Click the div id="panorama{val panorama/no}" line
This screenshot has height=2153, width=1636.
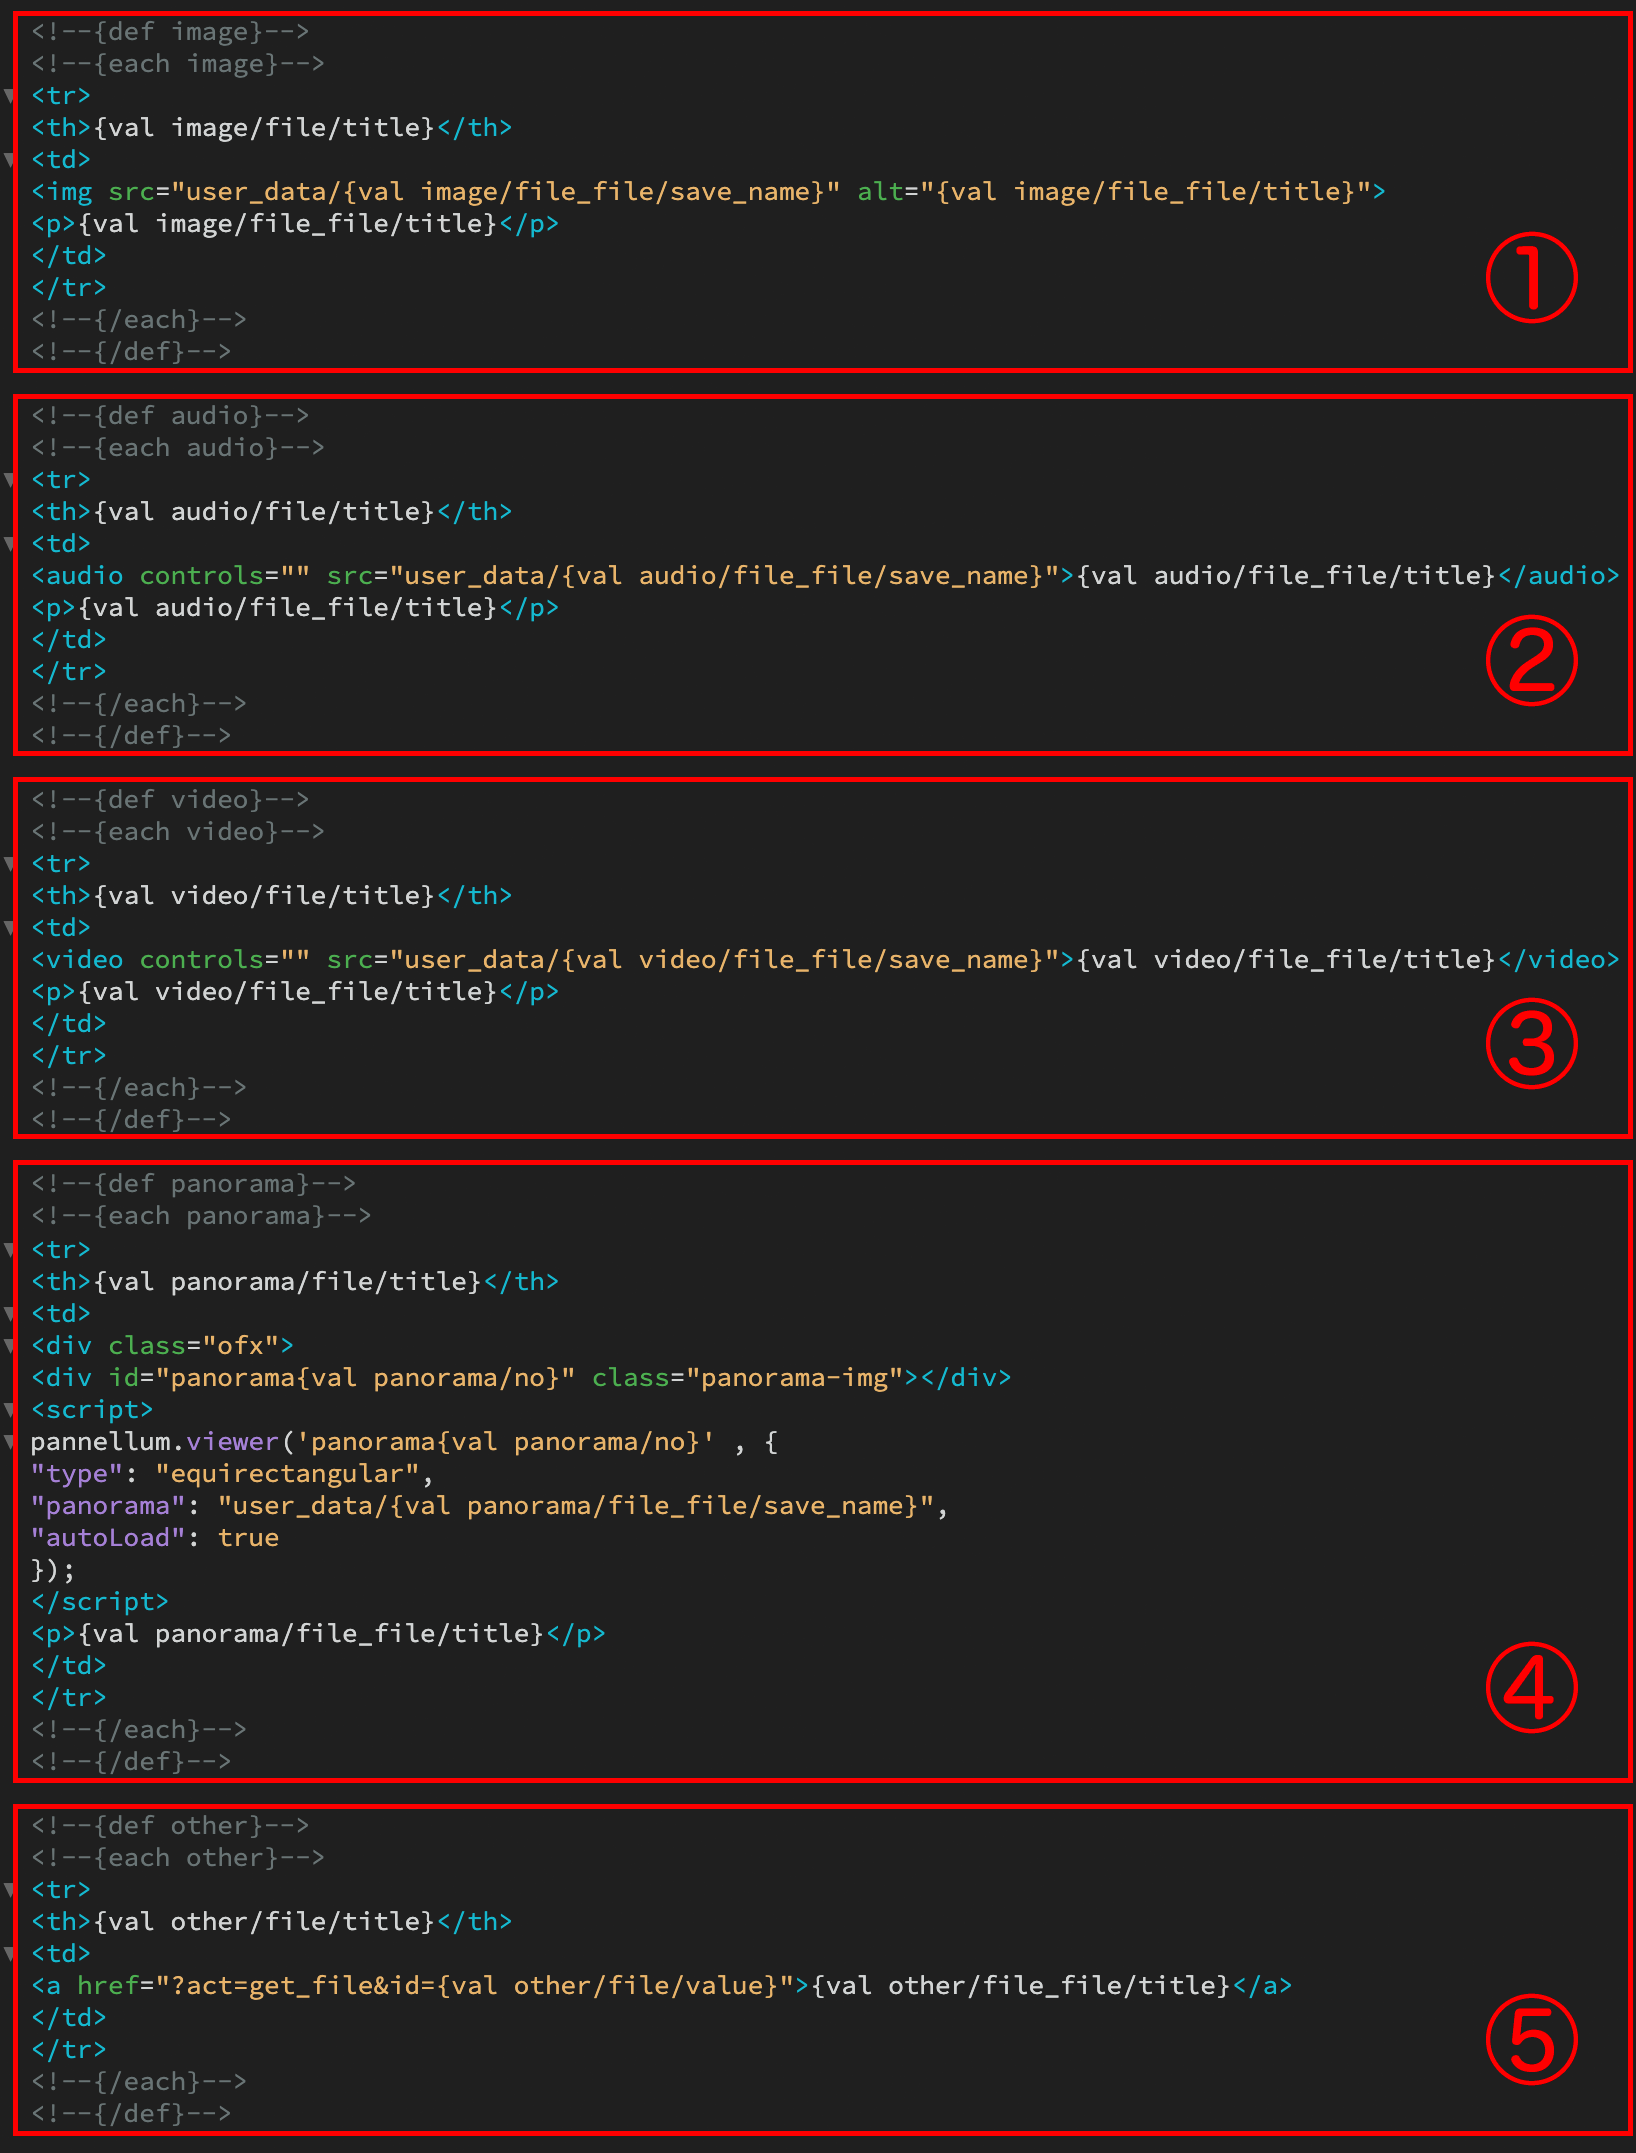click(x=521, y=1378)
